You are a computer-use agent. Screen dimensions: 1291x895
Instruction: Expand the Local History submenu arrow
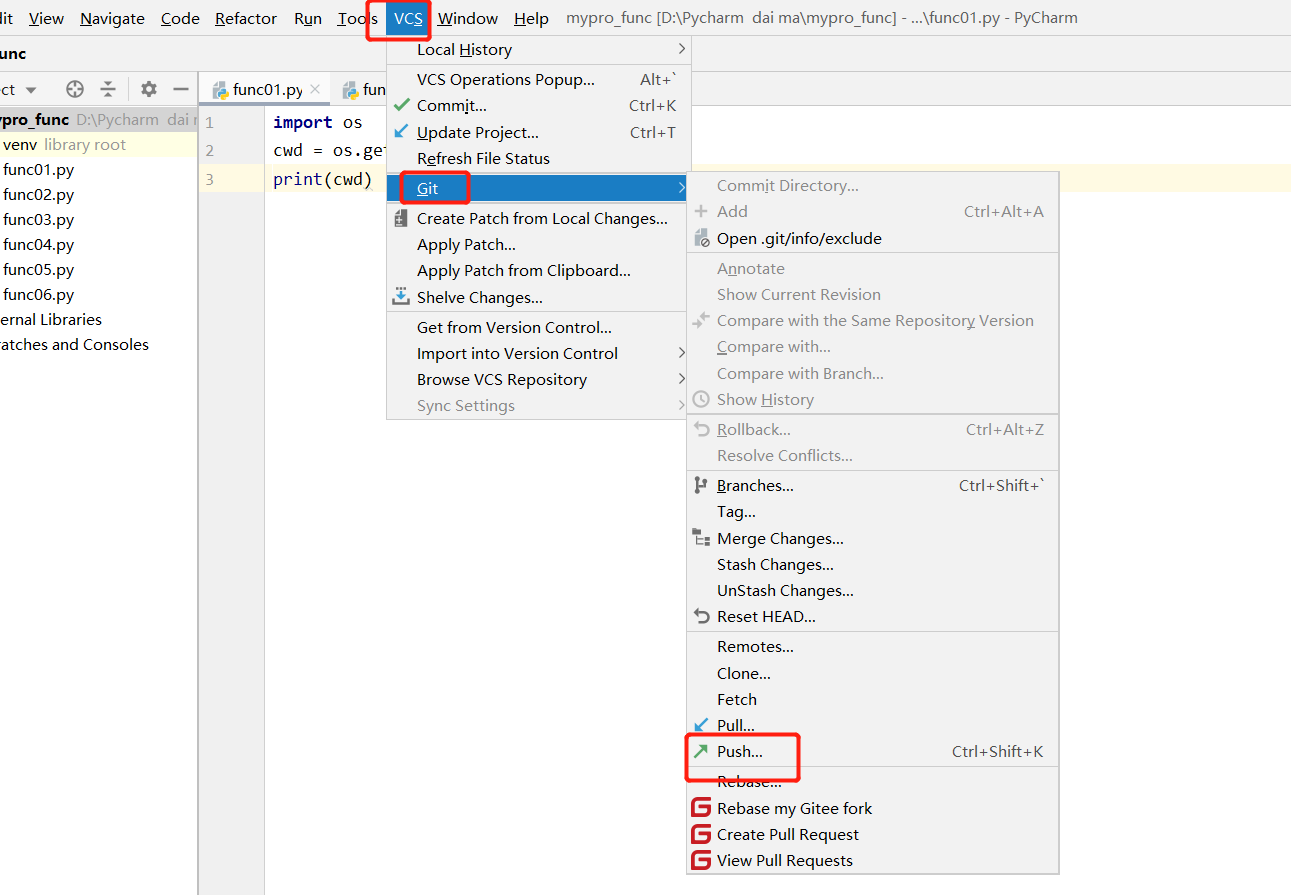point(681,49)
